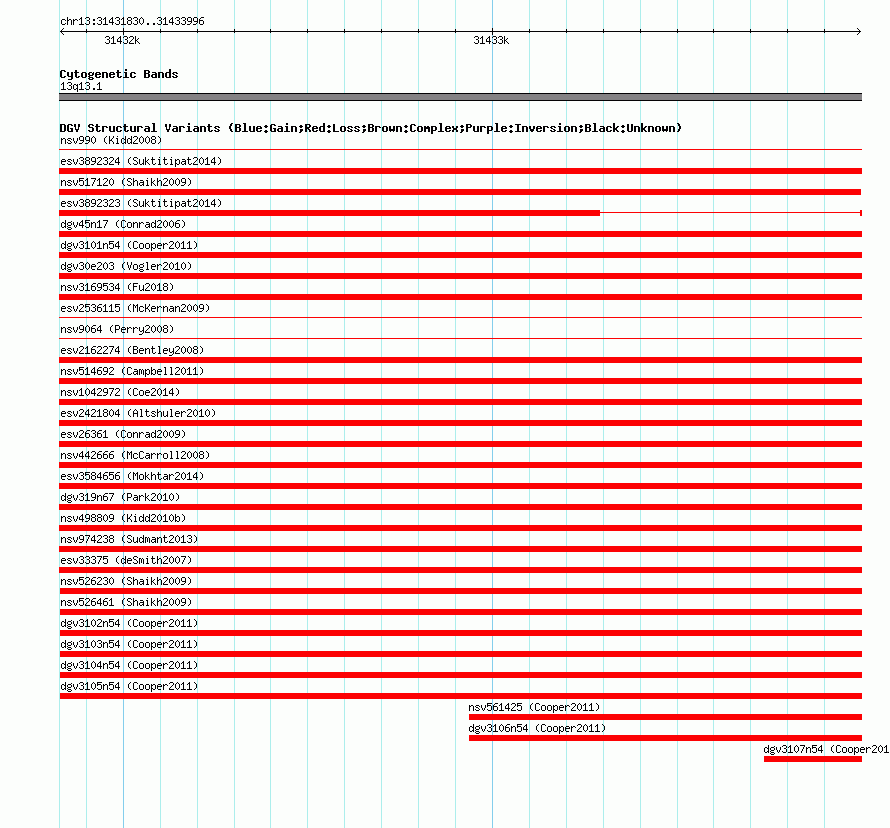Click thick red segment of esv3892323 bar
Image resolution: width=890 pixels, height=828 pixels.
tap(330, 213)
